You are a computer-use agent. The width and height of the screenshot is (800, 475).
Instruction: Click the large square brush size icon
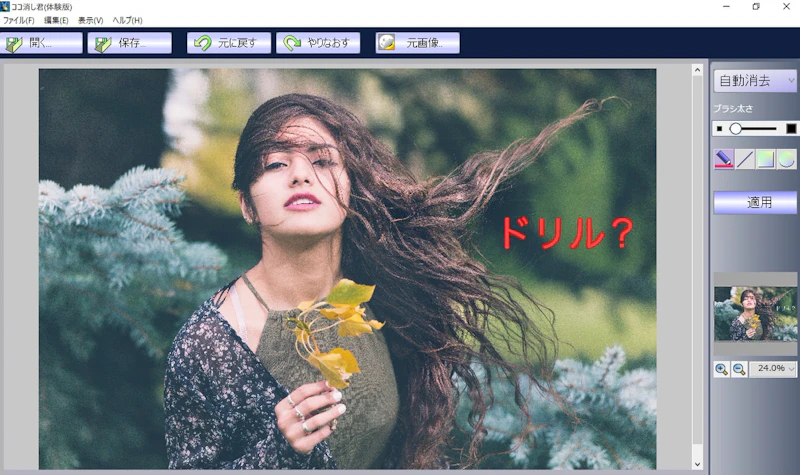click(791, 129)
